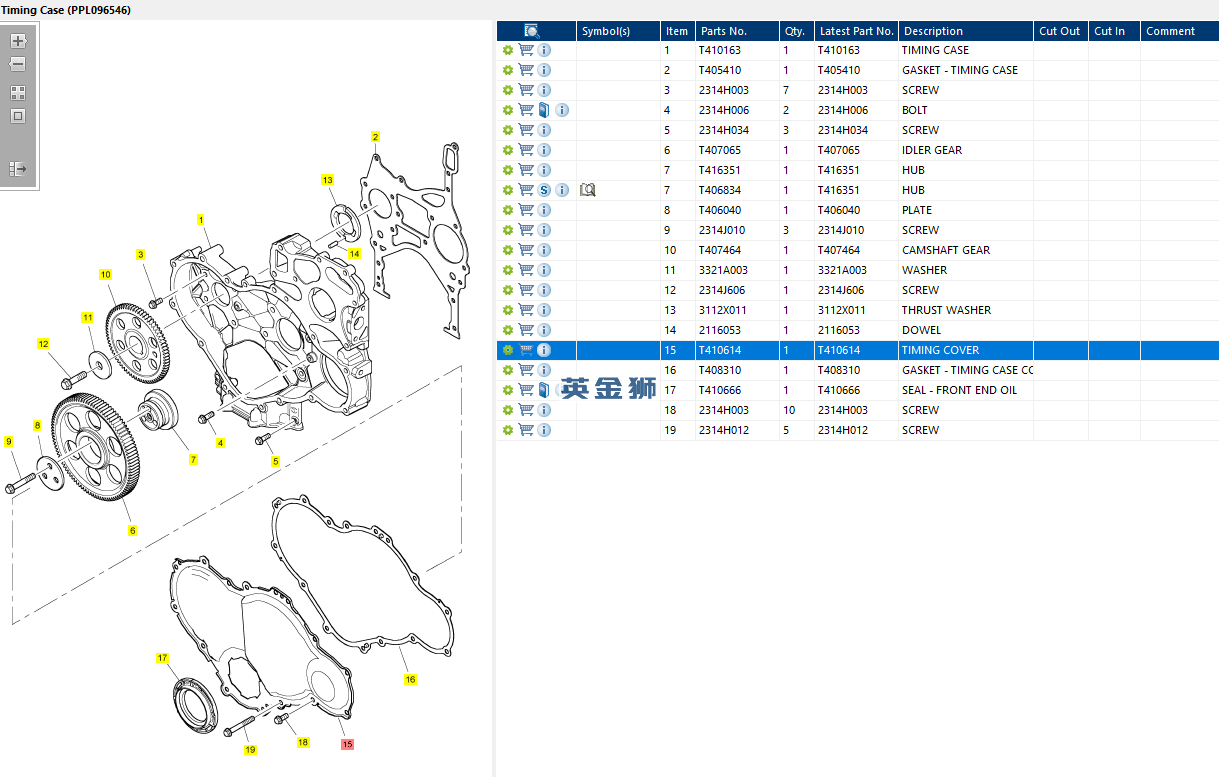1219x777 pixels.
Task: Add CAMSHAFT GEAR to the cart
Action: (526, 250)
